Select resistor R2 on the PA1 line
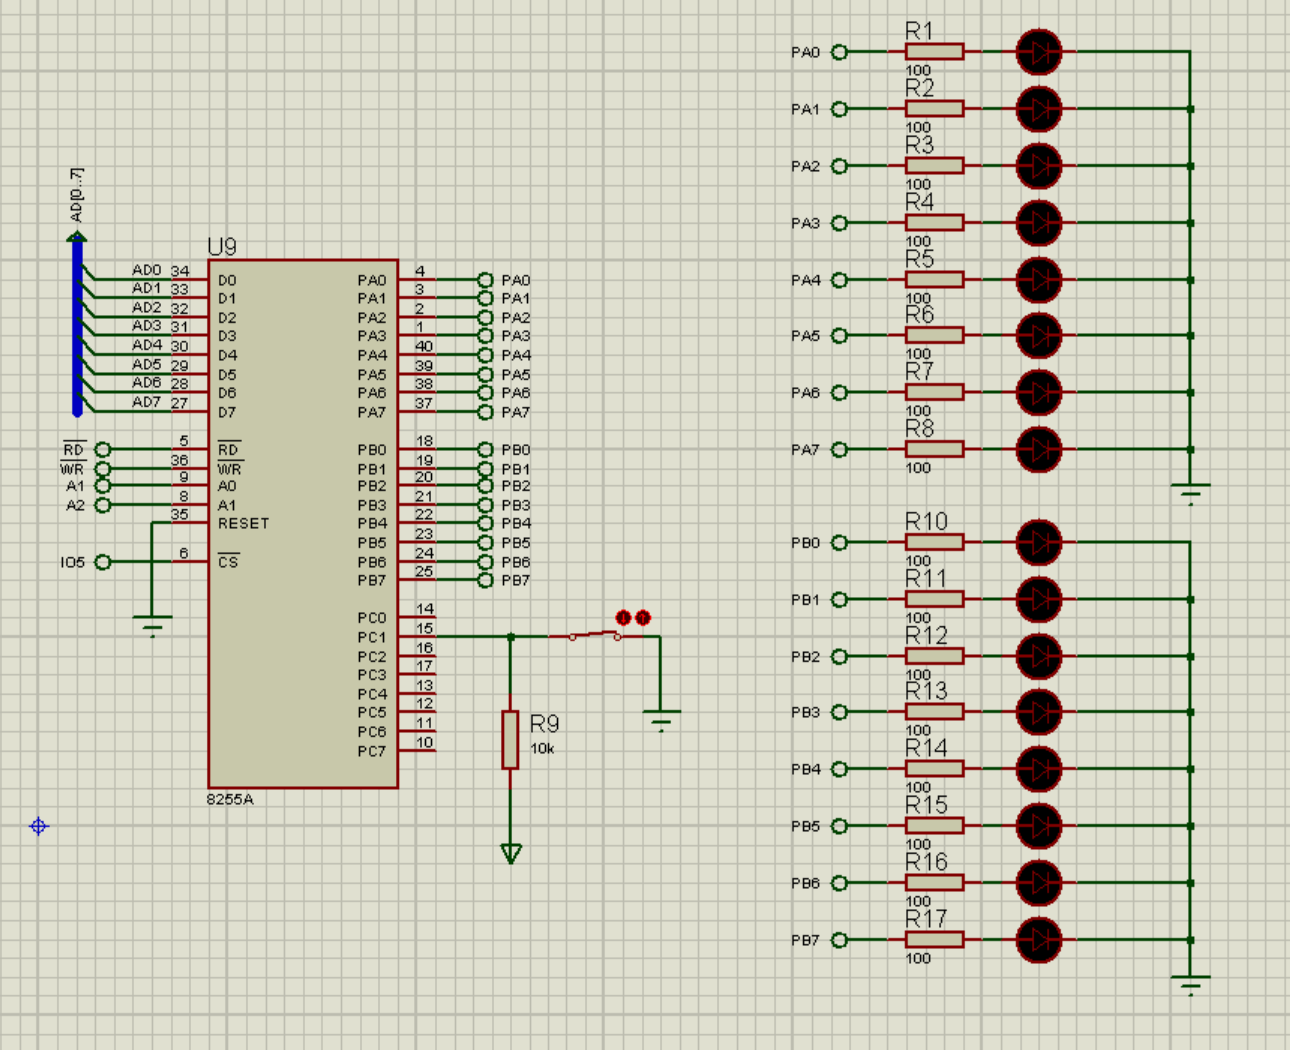Image resolution: width=1290 pixels, height=1050 pixels. pos(934,108)
